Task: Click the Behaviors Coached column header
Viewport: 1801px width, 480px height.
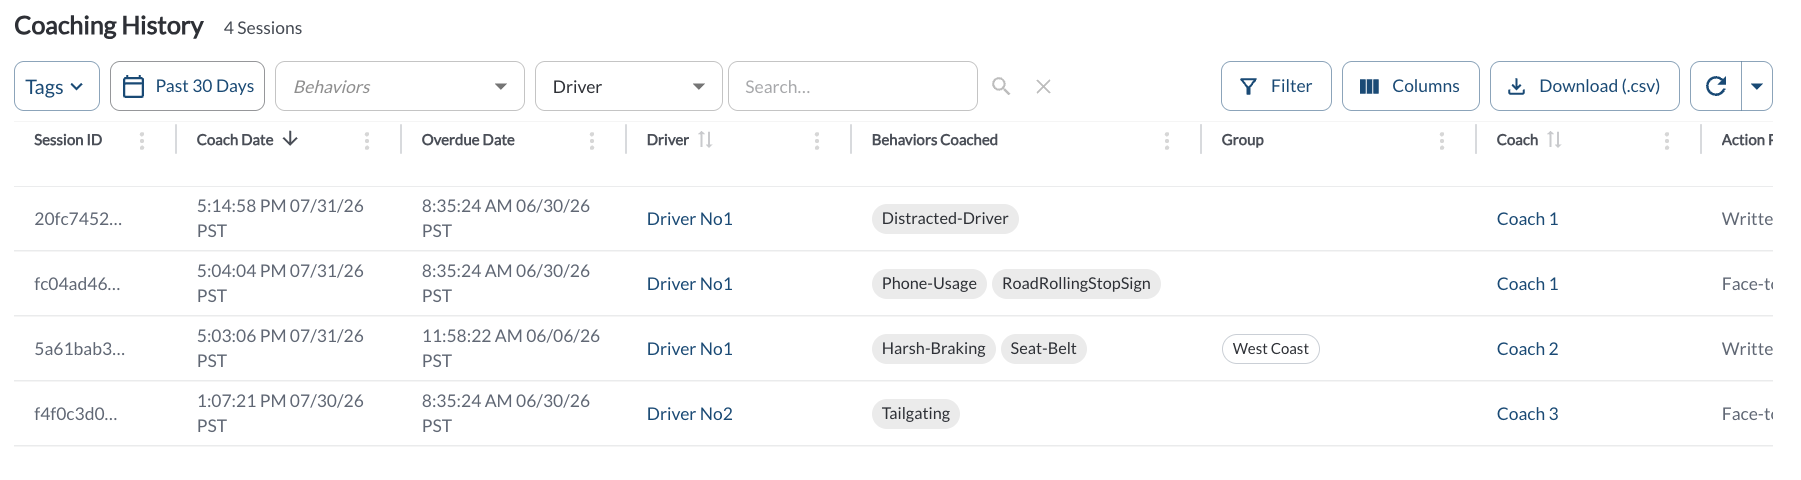Action: (935, 140)
